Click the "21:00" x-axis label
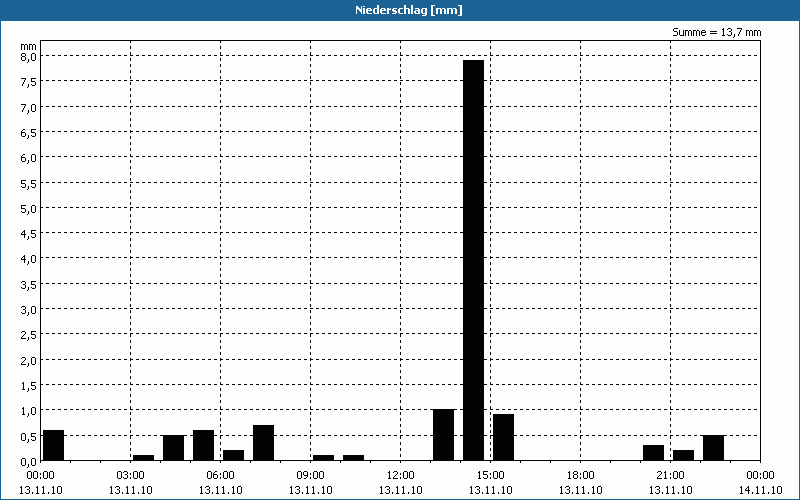 pyautogui.click(x=670, y=476)
